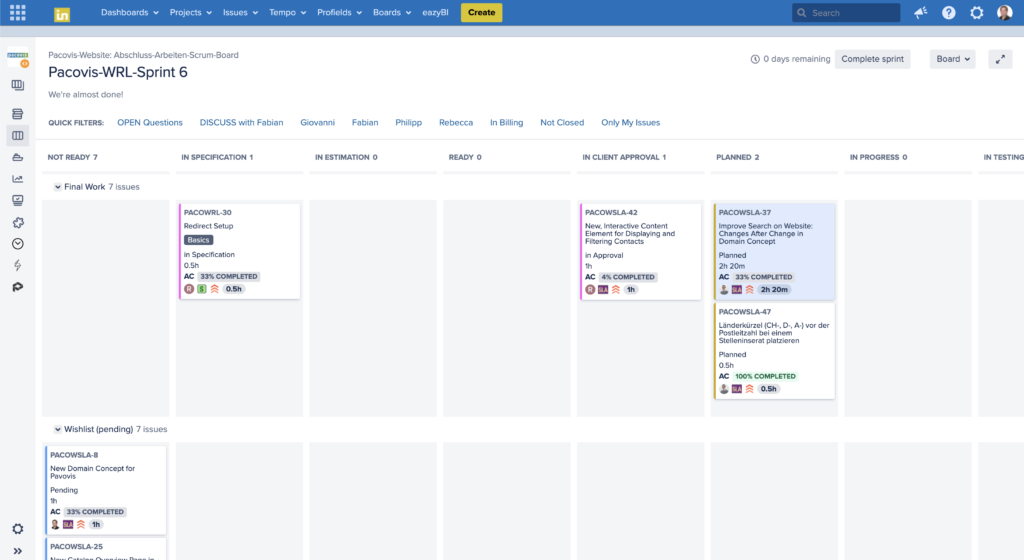Open issue PACOWSLA-47 link
Screen dimensions: 1024x560
[744, 312]
